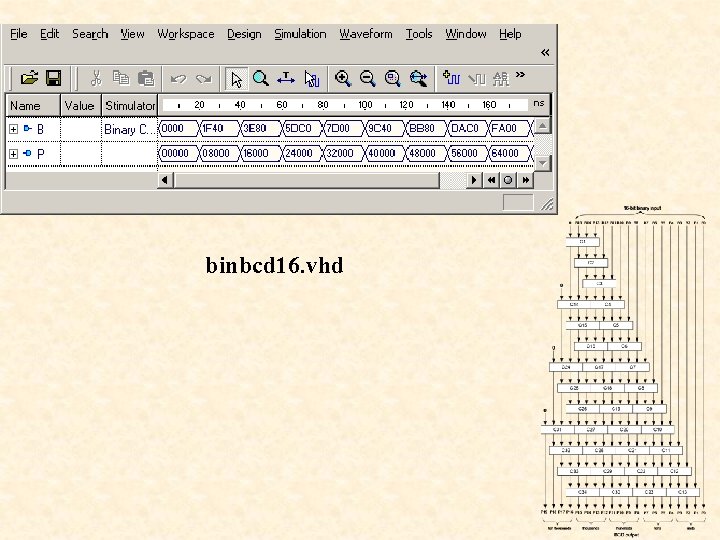
Task: Open the Design menu
Action: coord(244,34)
